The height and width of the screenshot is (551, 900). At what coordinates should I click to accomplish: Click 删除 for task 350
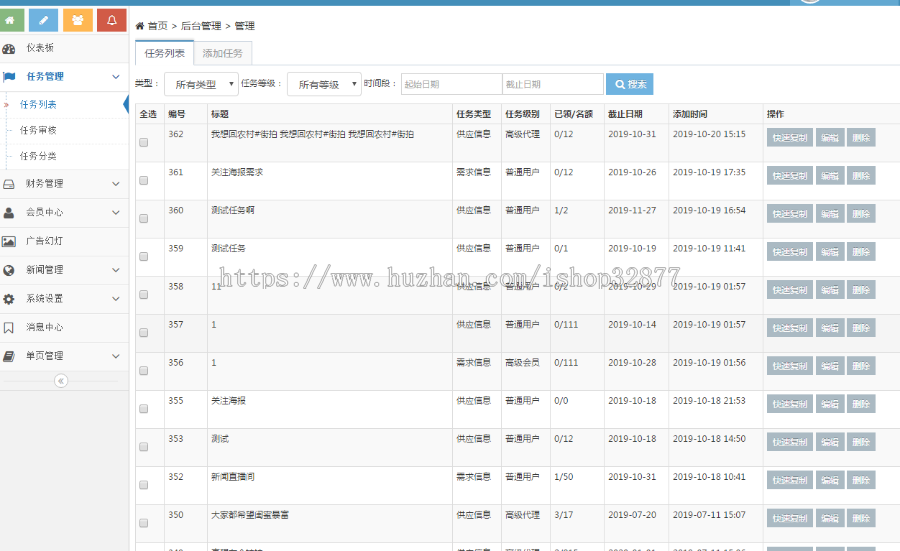861,518
